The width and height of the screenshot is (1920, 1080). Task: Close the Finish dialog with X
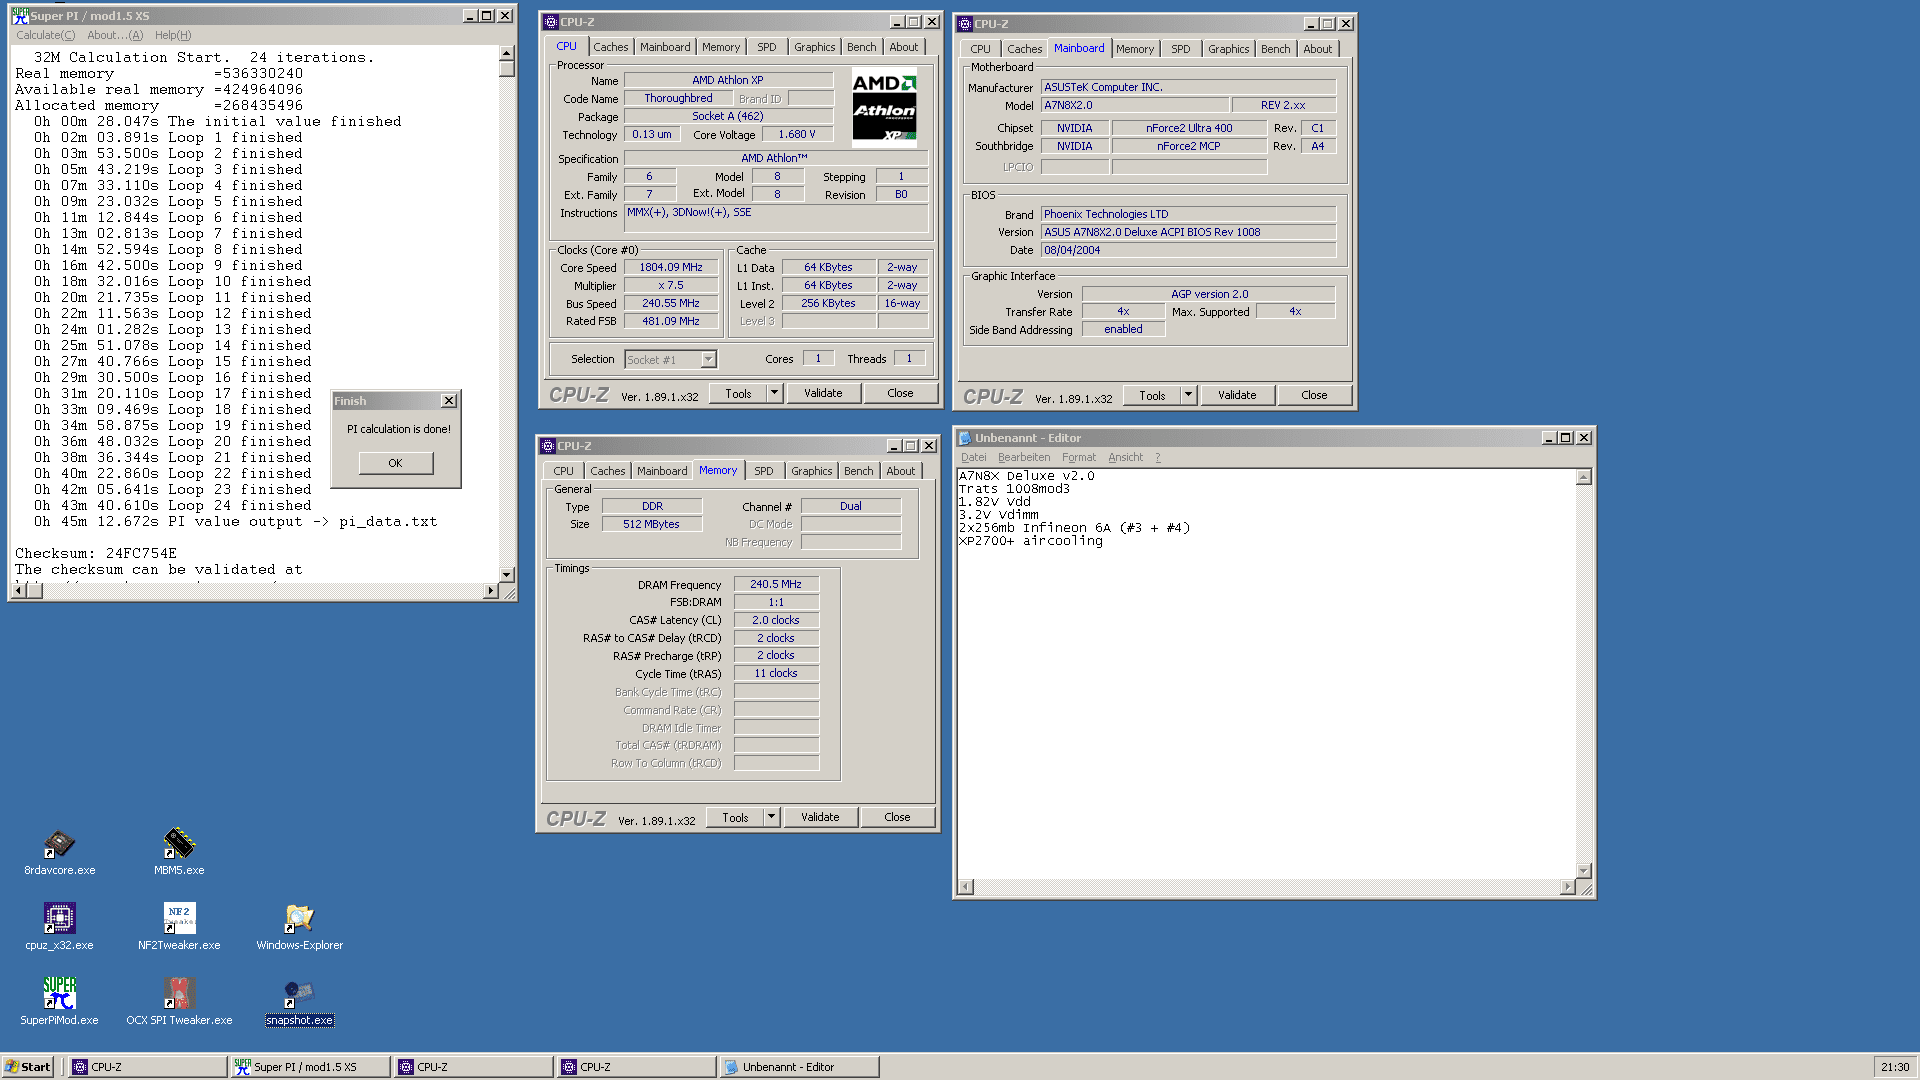[x=449, y=401]
